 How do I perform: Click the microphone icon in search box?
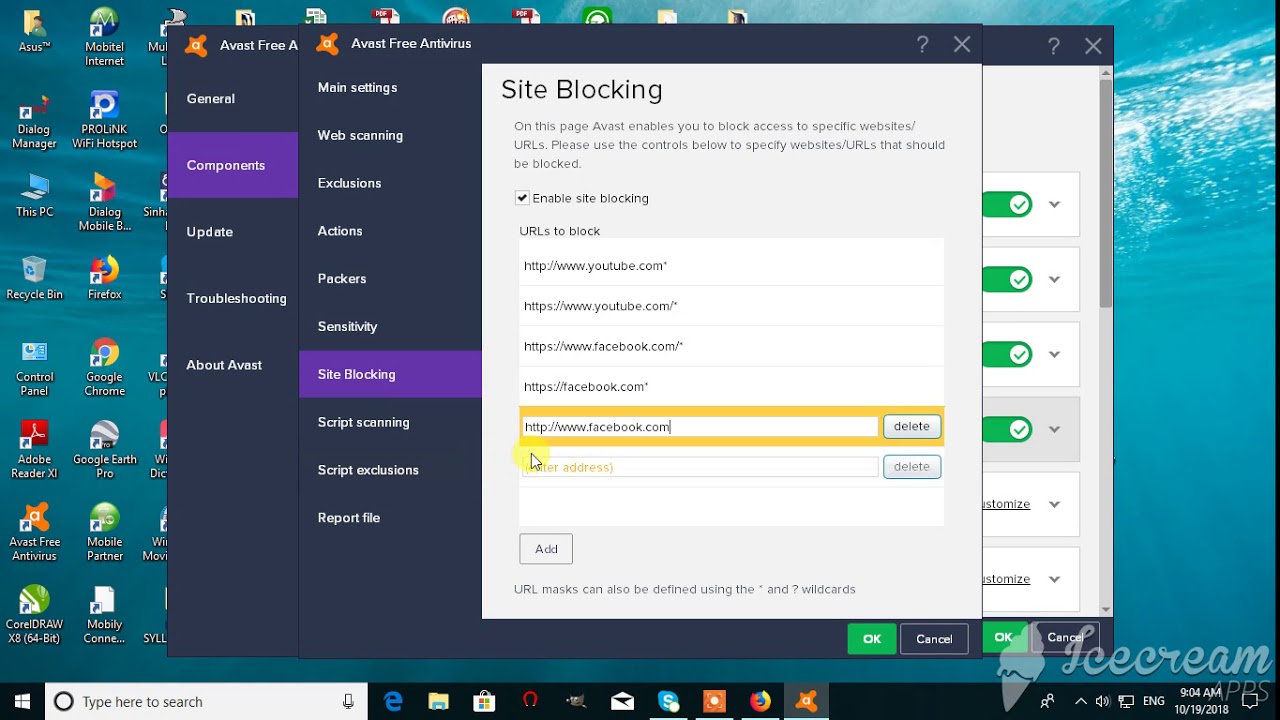[x=349, y=701]
